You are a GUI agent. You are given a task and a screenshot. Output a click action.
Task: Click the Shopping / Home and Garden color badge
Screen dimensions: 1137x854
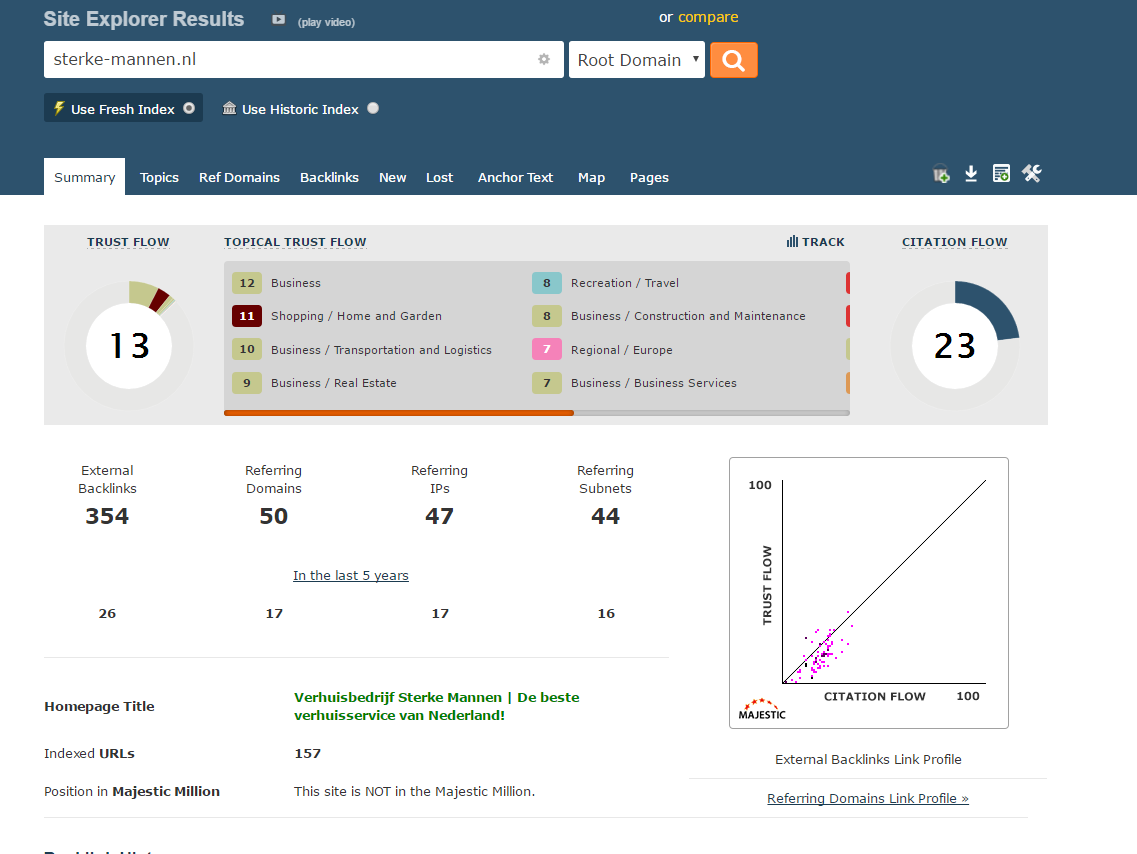[246, 316]
